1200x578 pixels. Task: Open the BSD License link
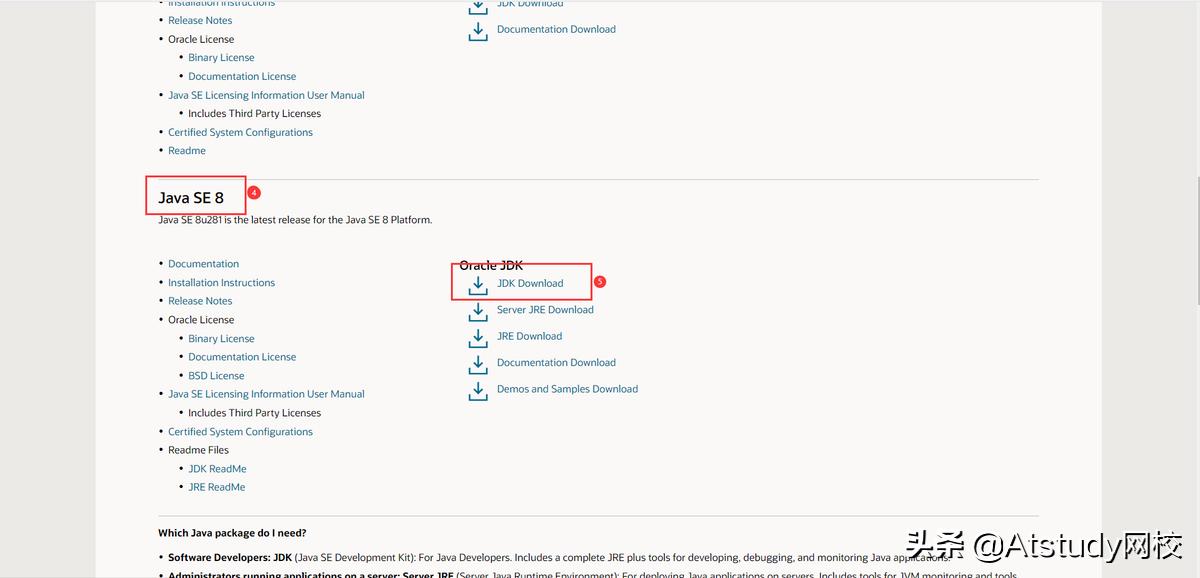pos(216,376)
